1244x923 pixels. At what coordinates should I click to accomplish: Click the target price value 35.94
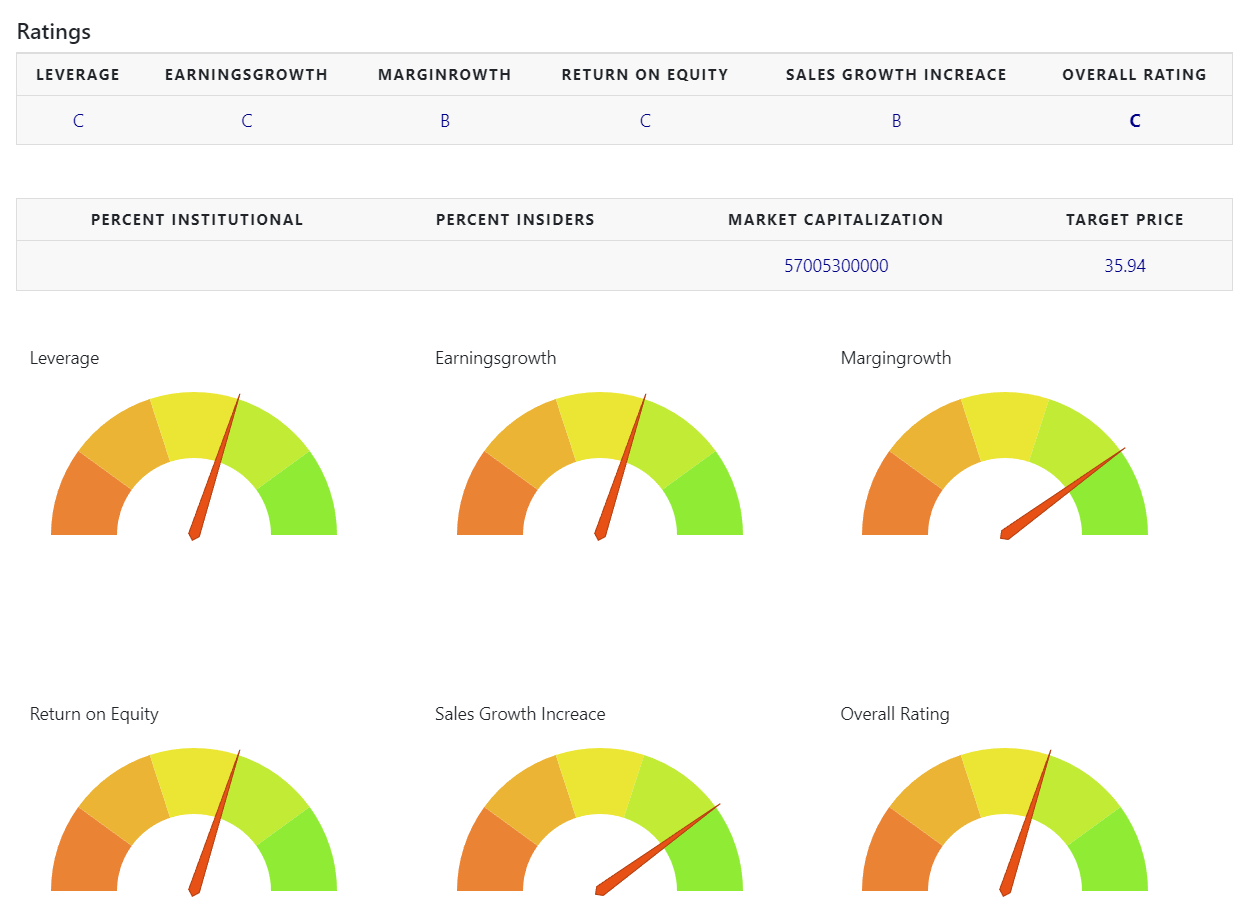pyautogui.click(x=1125, y=266)
